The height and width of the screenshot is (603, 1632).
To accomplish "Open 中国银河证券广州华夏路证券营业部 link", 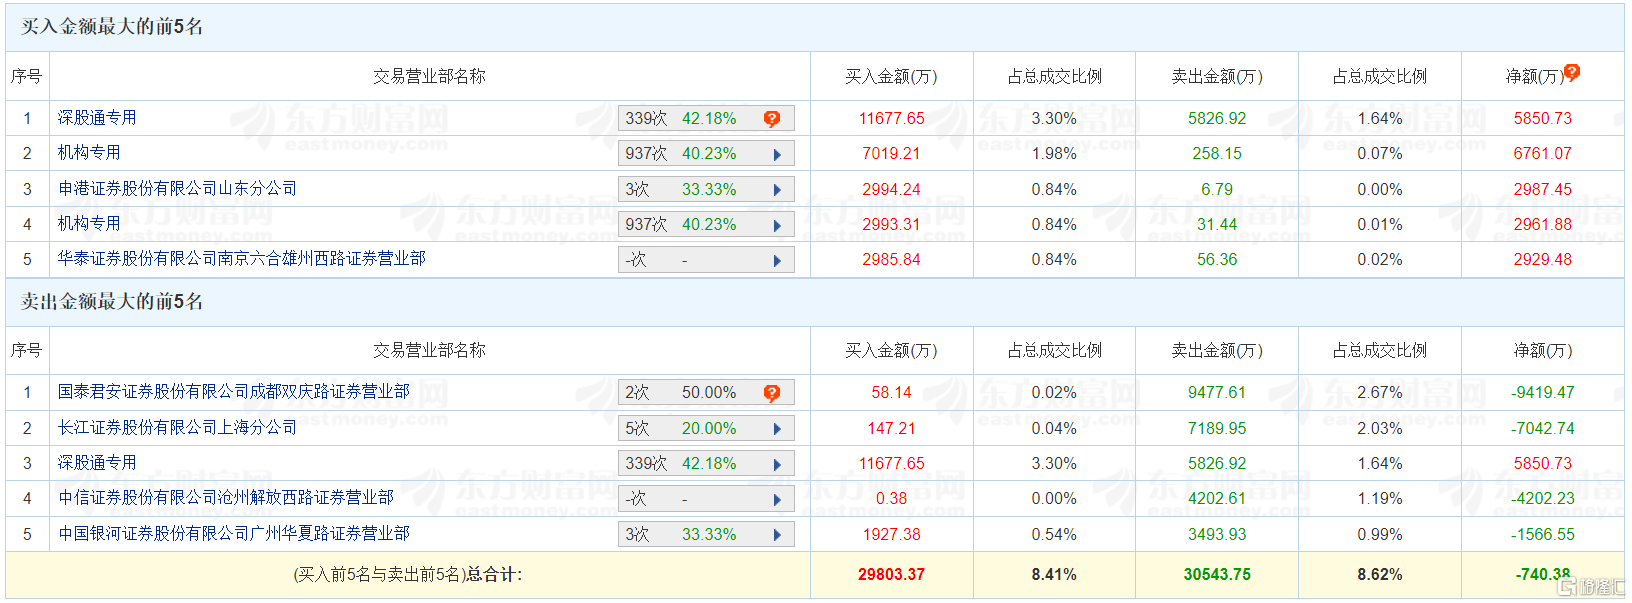I will 233,533.
